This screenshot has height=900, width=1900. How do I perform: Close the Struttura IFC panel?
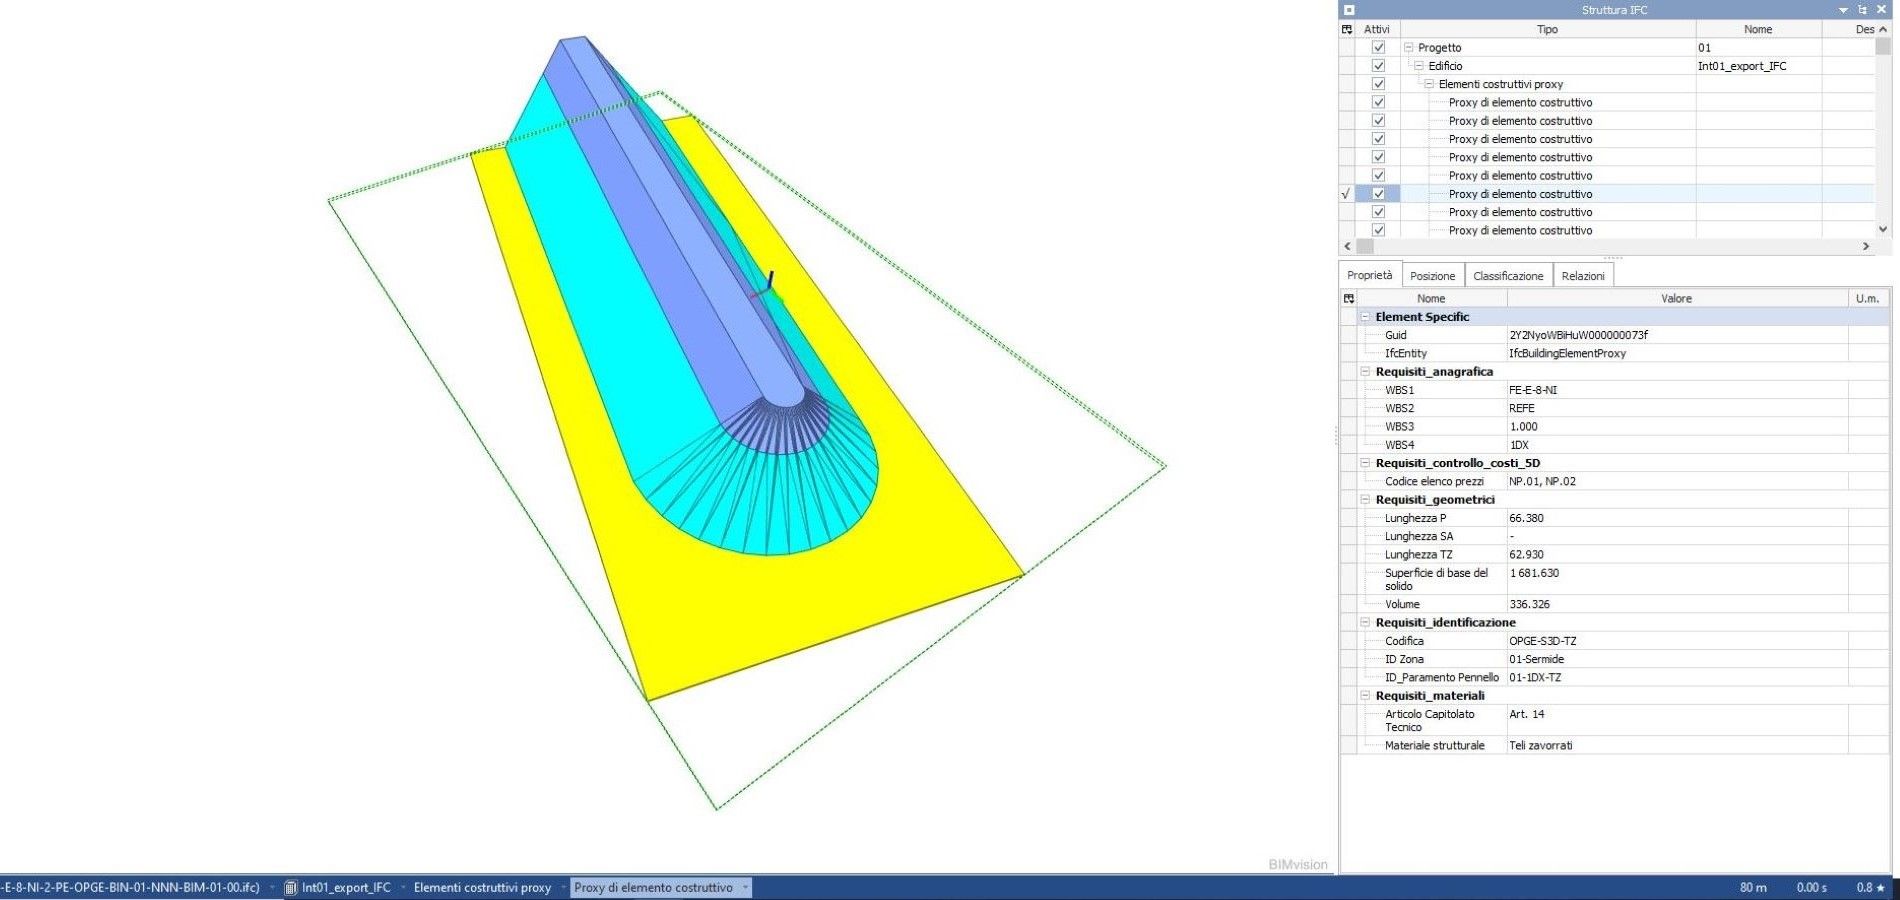tap(1880, 10)
